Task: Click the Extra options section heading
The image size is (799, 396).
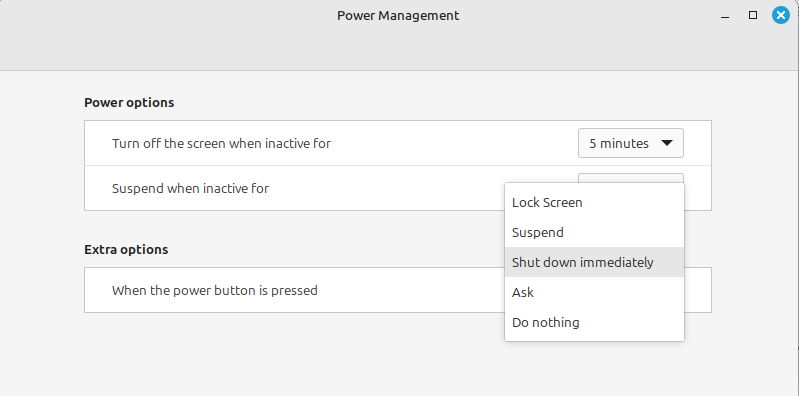Action: click(x=126, y=250)
